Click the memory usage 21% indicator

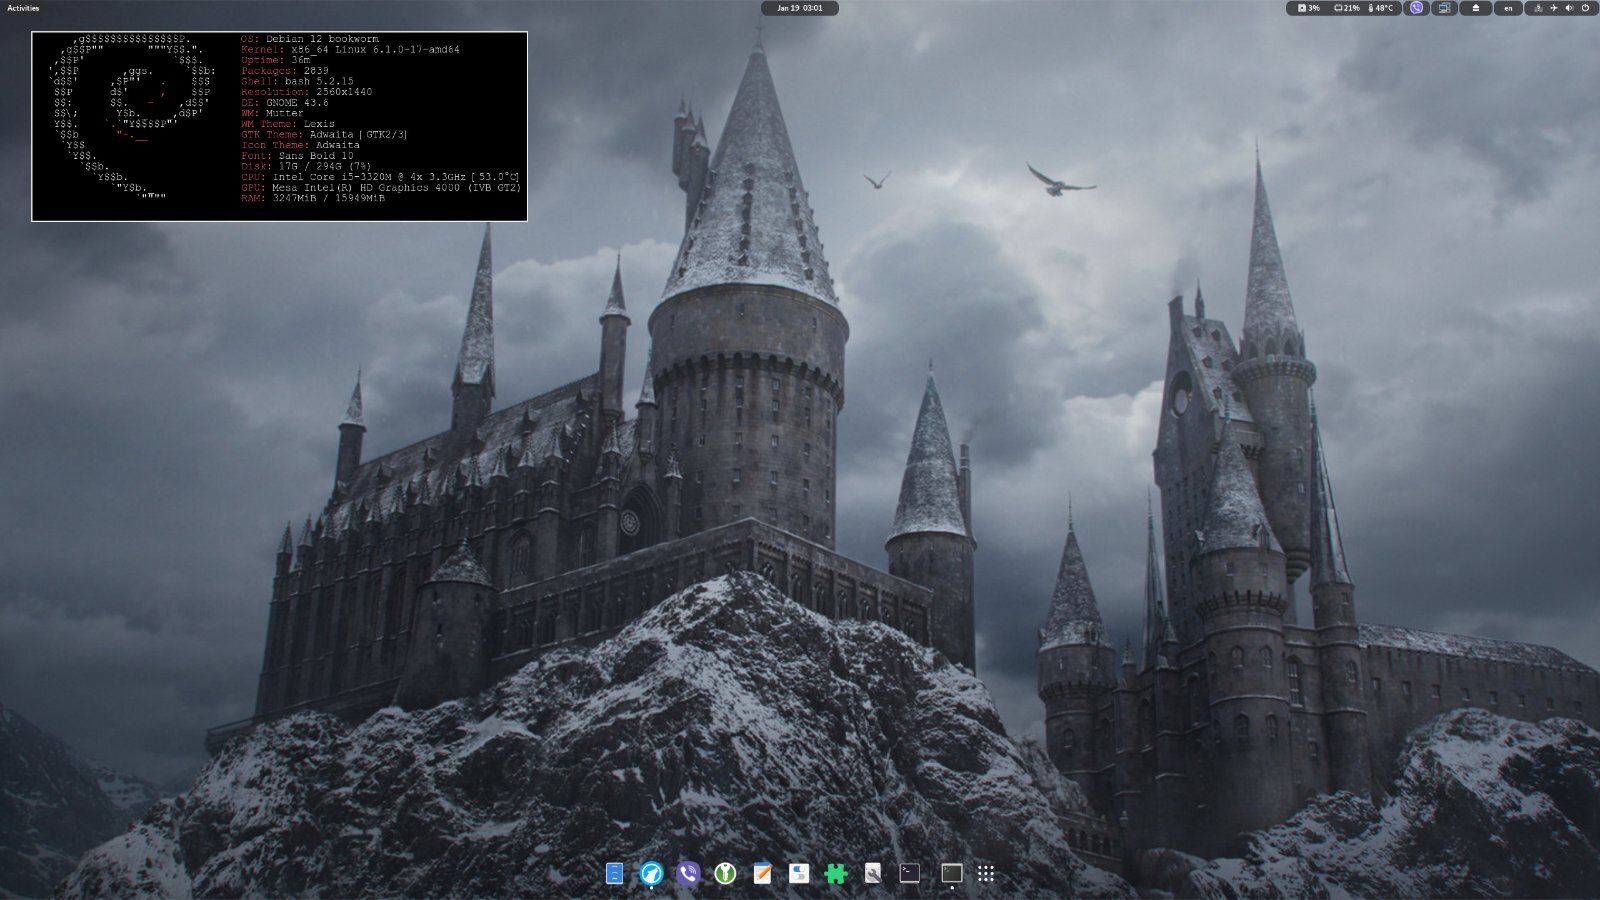coord(1347,8)
